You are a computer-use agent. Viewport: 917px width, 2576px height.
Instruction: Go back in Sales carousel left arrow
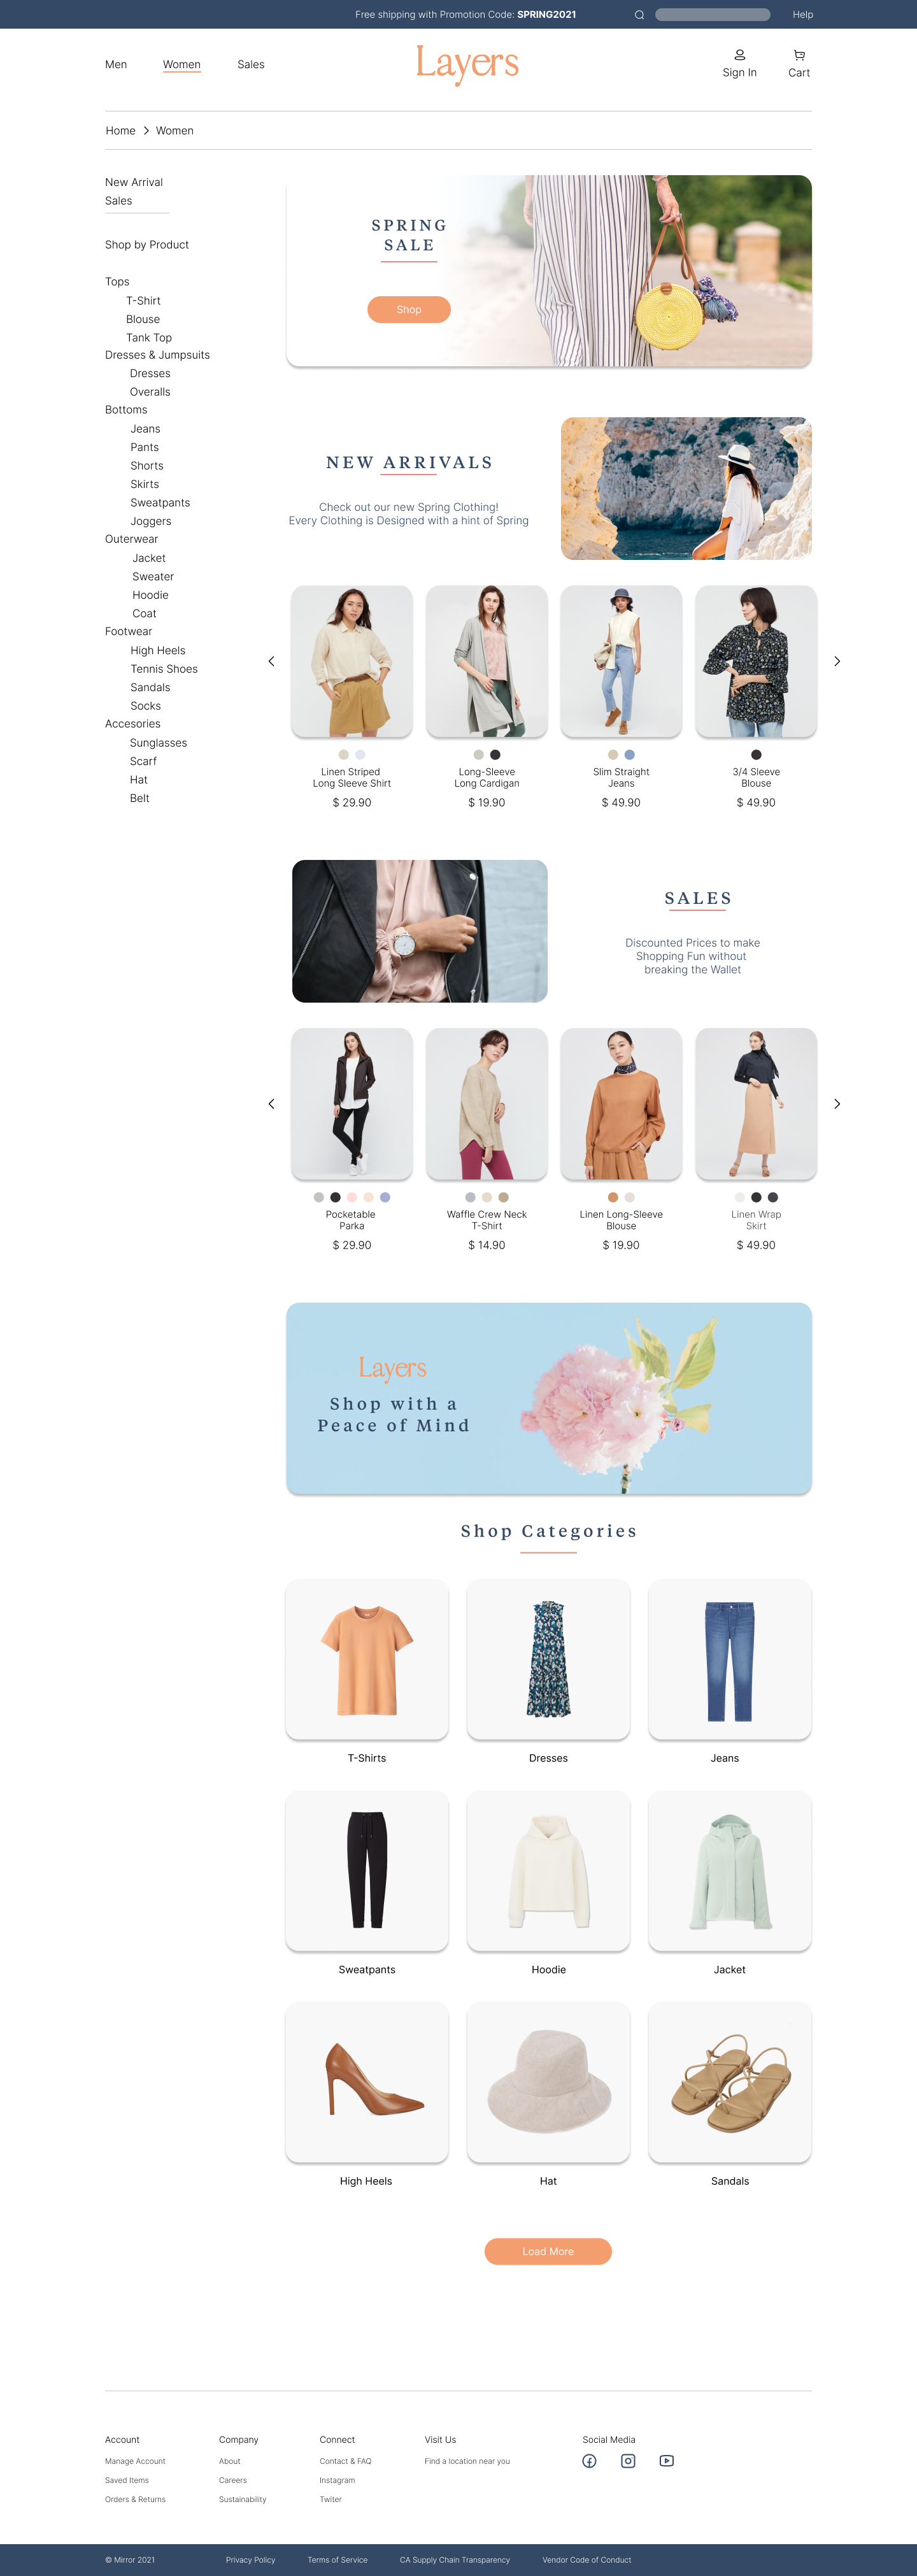tap(271, 1104)
